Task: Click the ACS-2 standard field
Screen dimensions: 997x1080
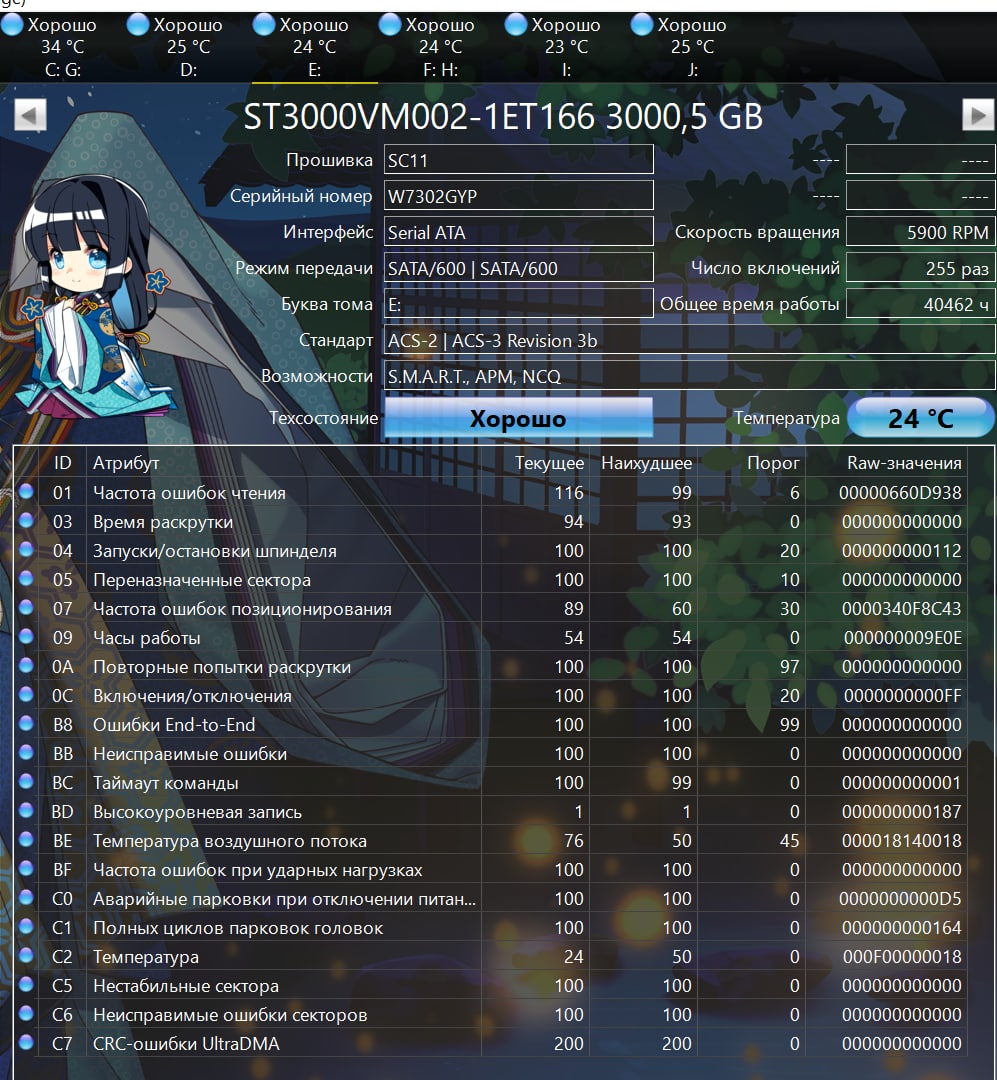Action: (689, 340)
